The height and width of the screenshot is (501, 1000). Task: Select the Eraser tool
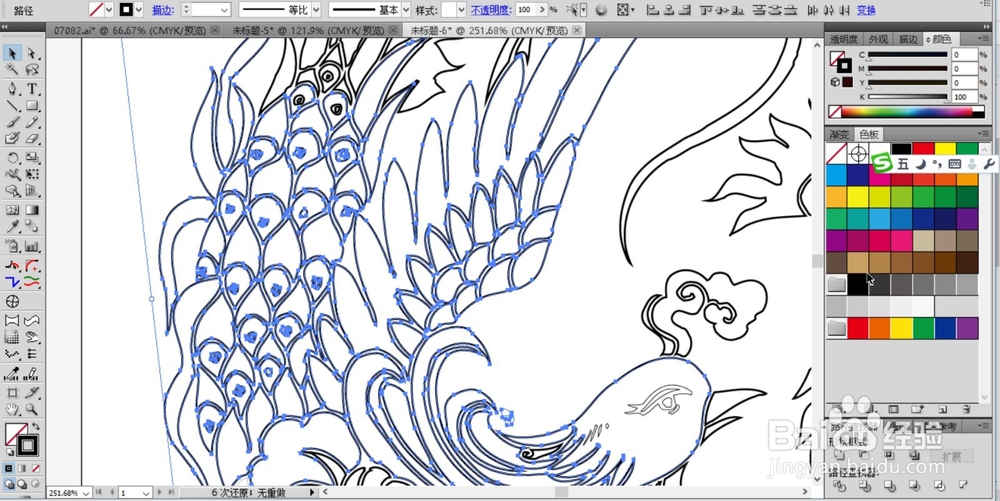click(32, 138)
